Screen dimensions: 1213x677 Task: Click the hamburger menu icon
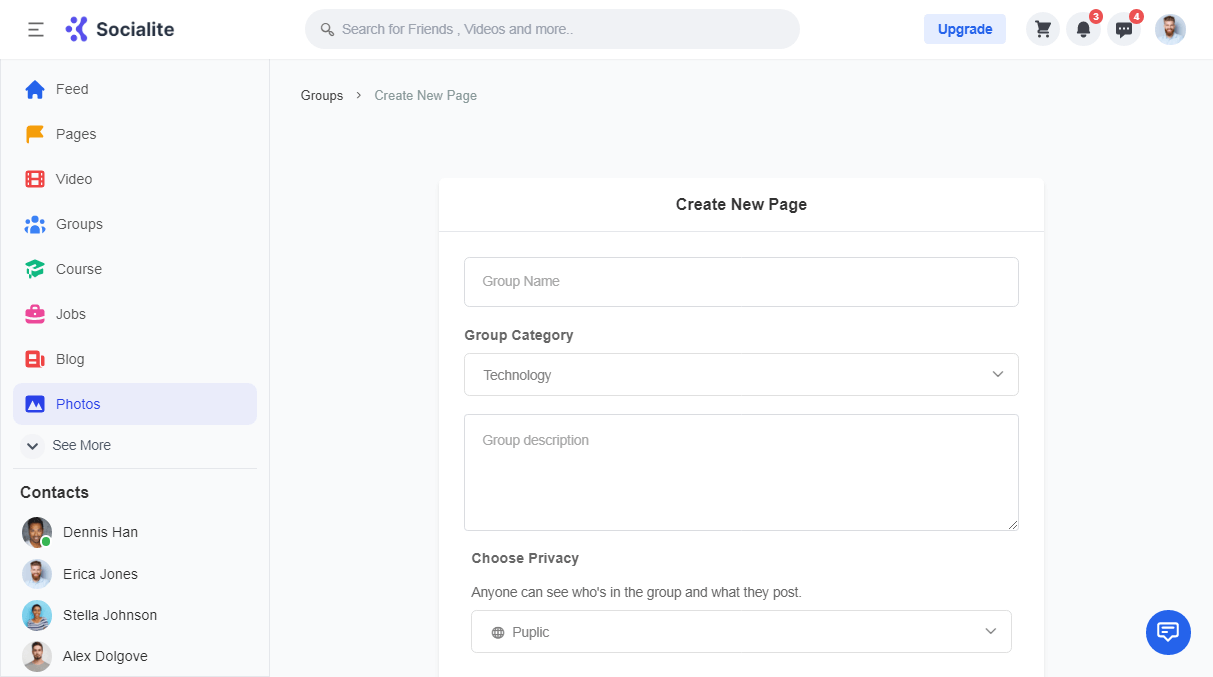pos(36,30)
